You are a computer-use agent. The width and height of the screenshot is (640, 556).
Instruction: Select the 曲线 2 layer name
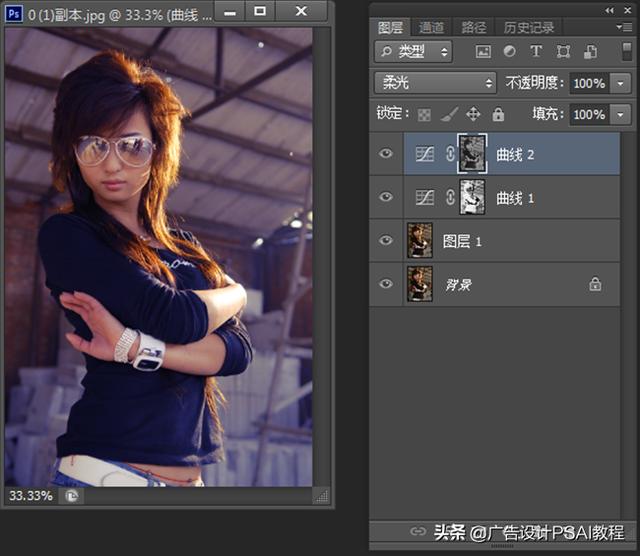(515, 155)
